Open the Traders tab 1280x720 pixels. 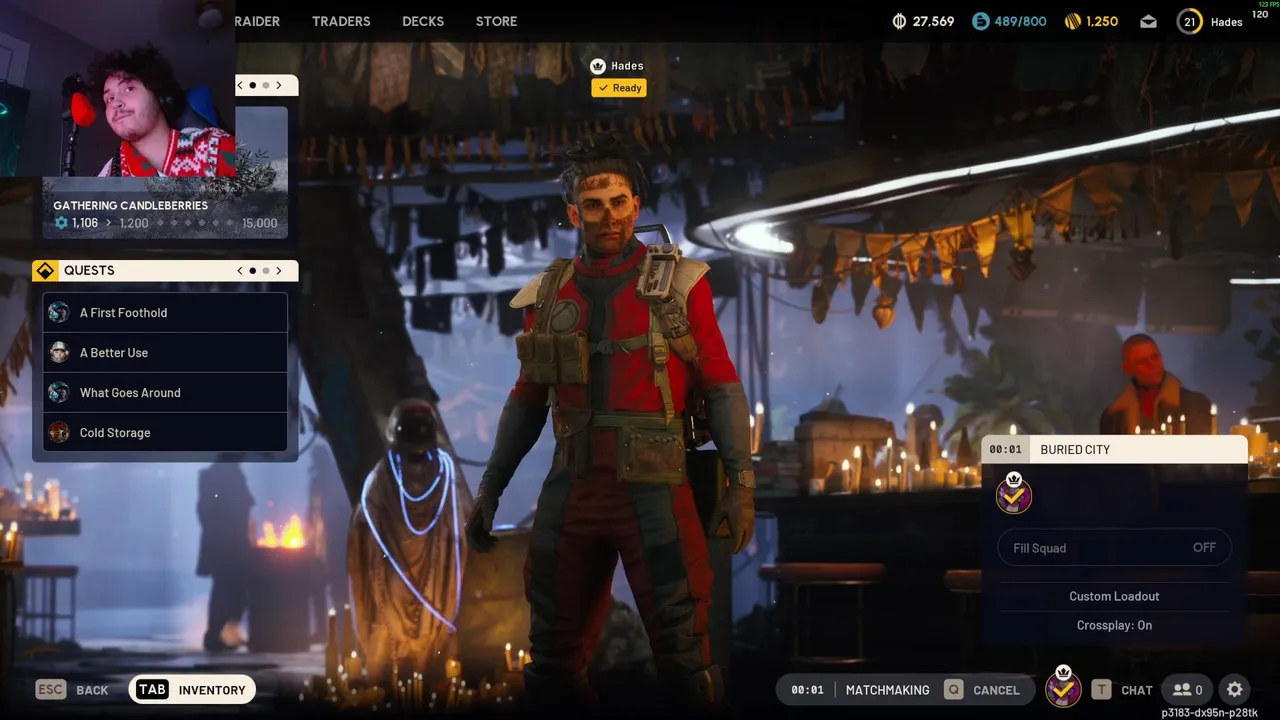[x=340, y=21]
